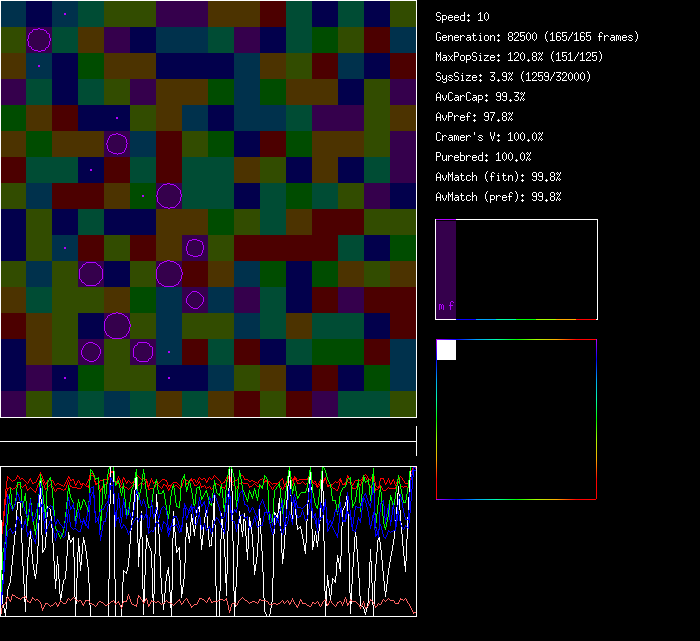Select the MaxPopSize statistic line
The width and height of the screenshot is (700, 641).
(x=519, y=57)
